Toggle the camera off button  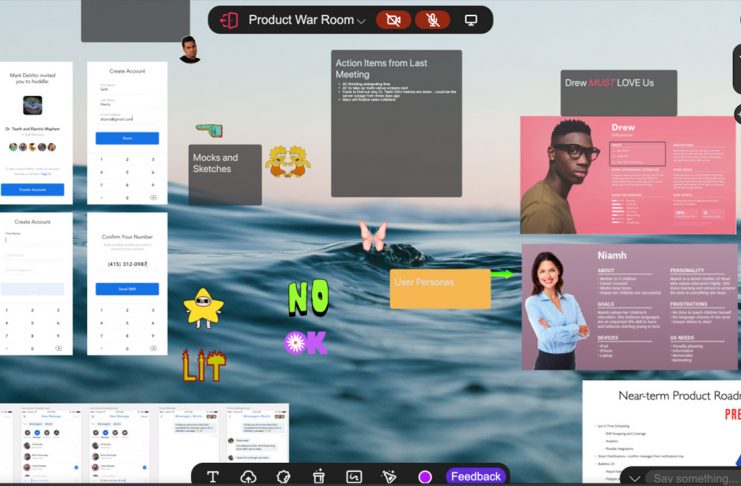pos(393,20)
